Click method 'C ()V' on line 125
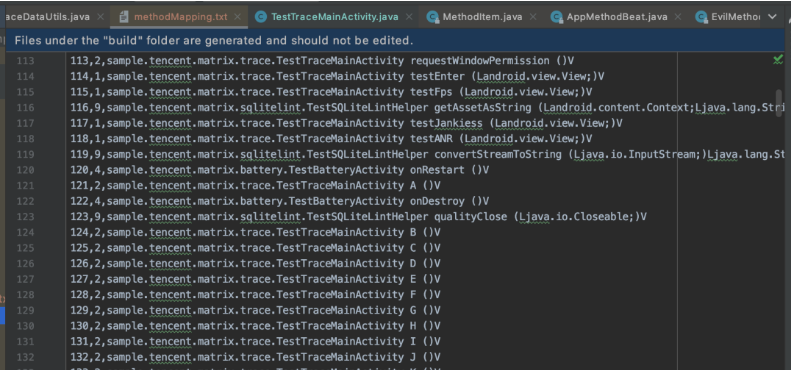Screen dimensions: 791x370 point(425,248)
